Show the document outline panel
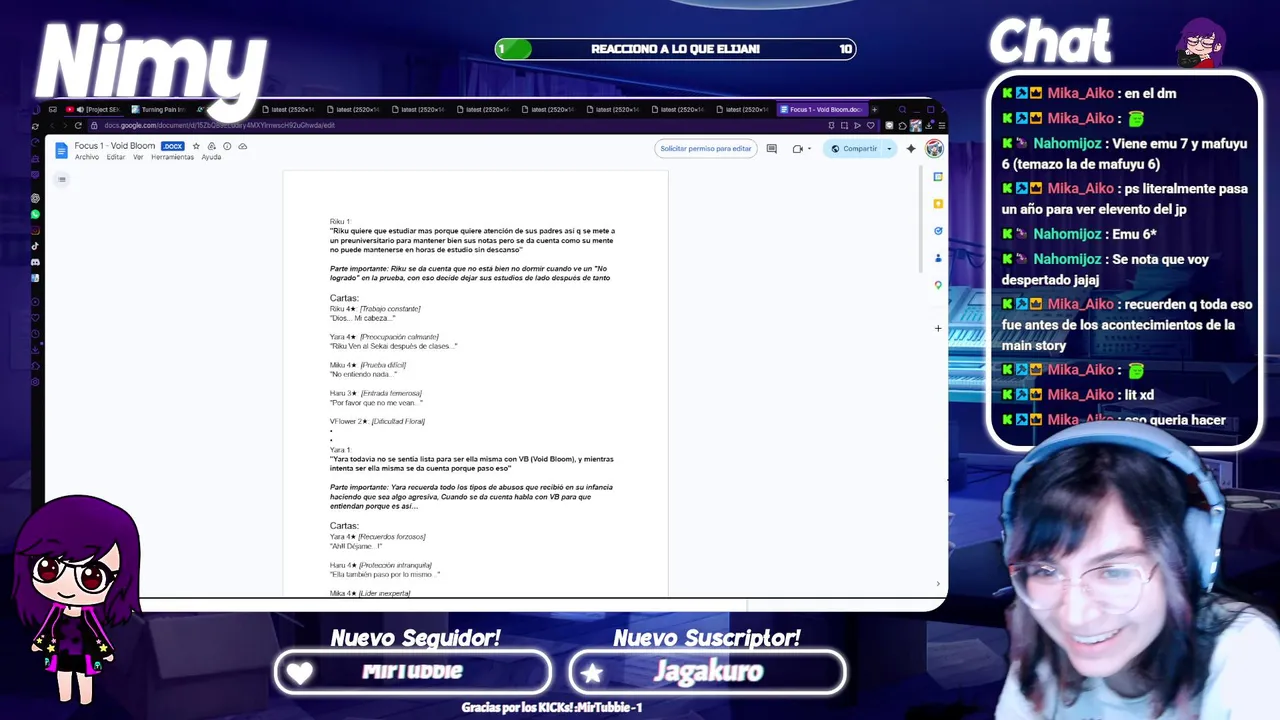The height and width of the screenshot is (720, 1280). [x=62, y=180]
